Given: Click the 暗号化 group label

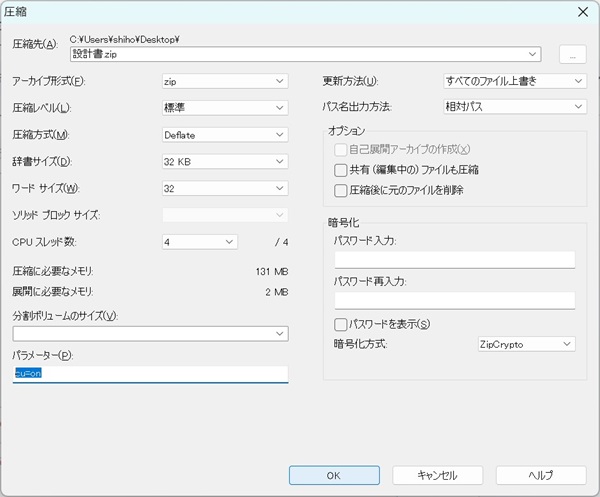Looking at the screenshot, I should 343,223.
